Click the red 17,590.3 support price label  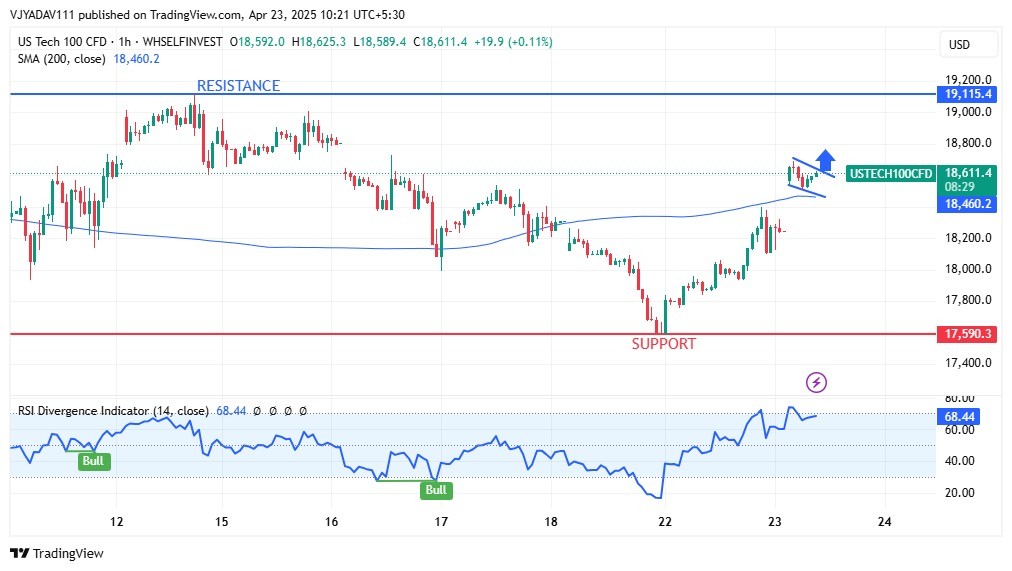967,334
